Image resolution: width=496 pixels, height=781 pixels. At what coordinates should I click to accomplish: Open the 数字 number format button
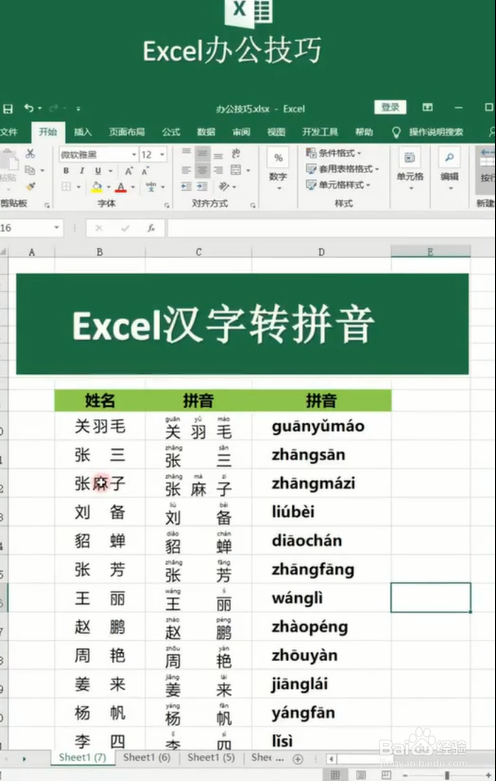(278, 171)
